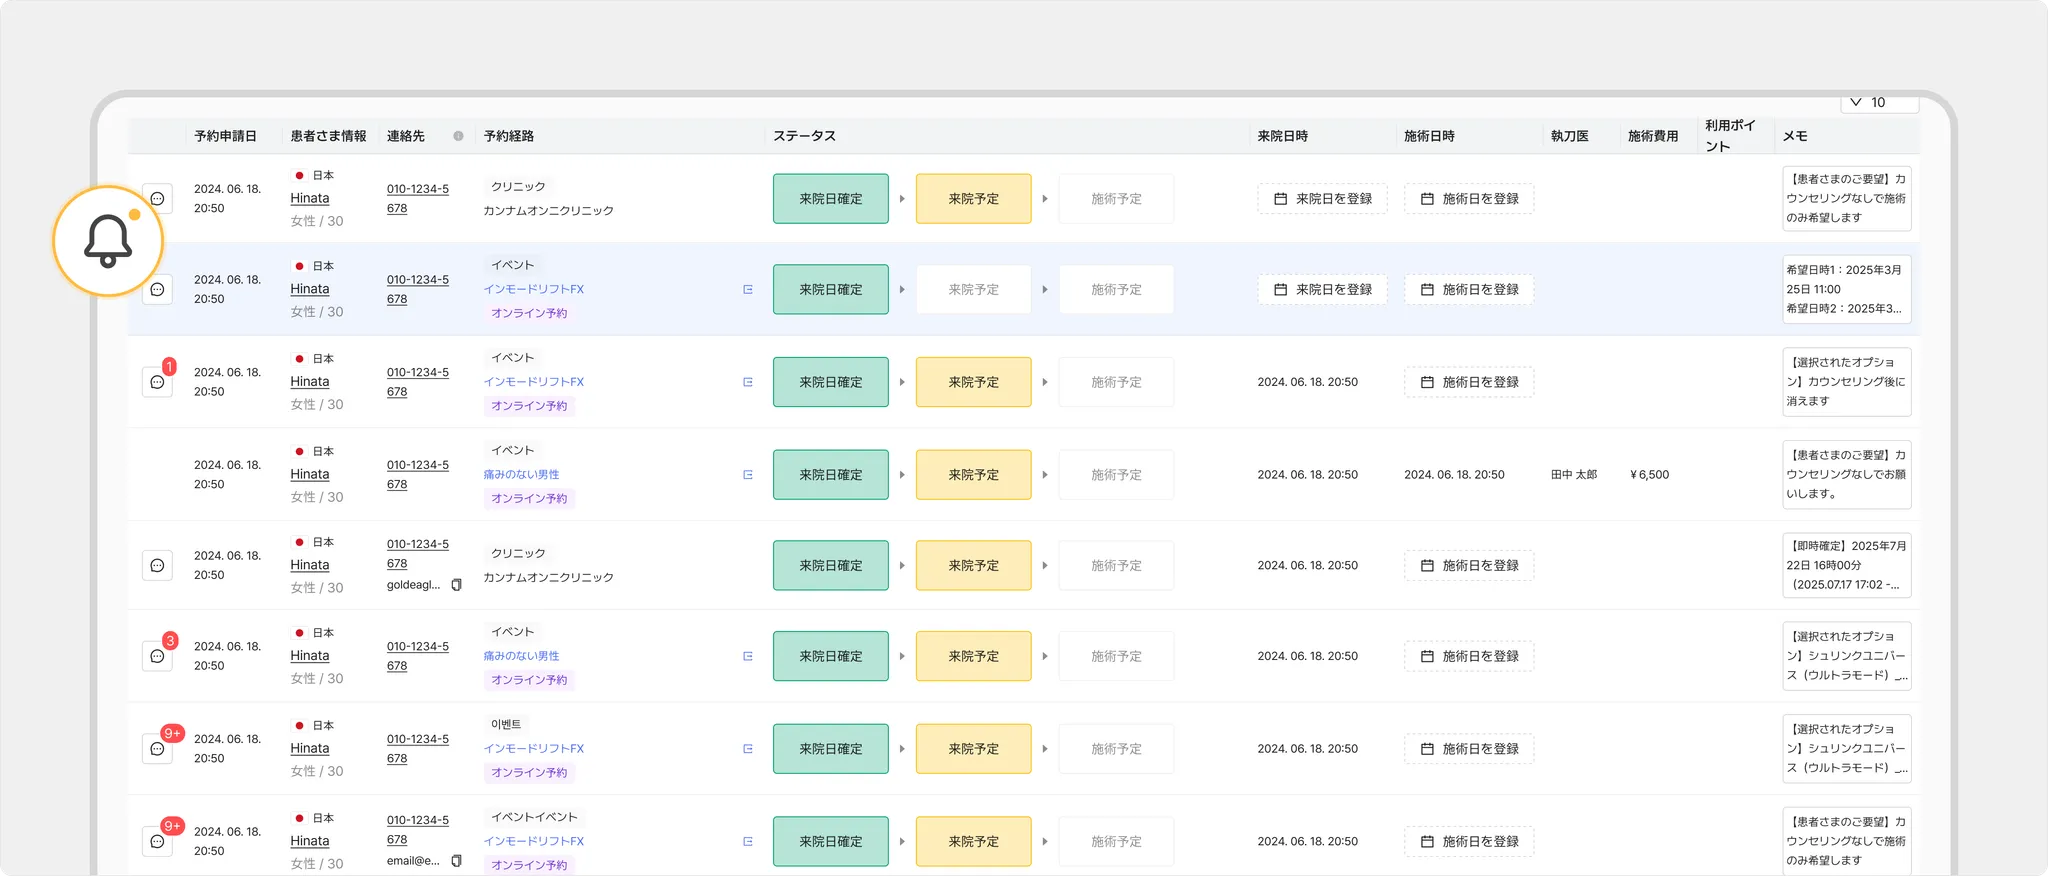Click 施術日を登録 in the goldeagl... row

coord(1469,565)
